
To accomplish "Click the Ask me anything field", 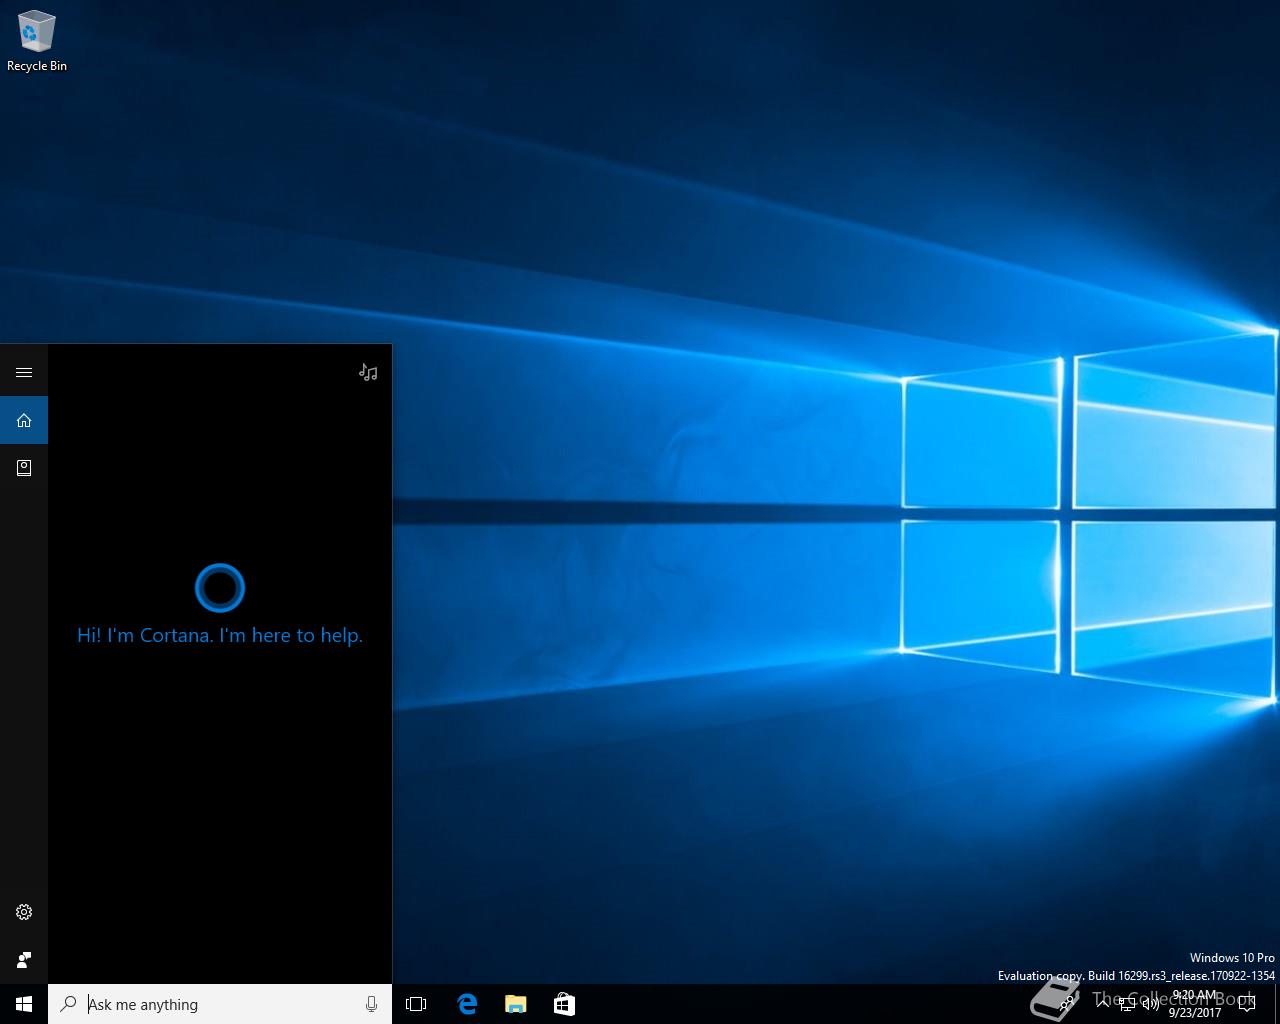I will (220, 1004).
